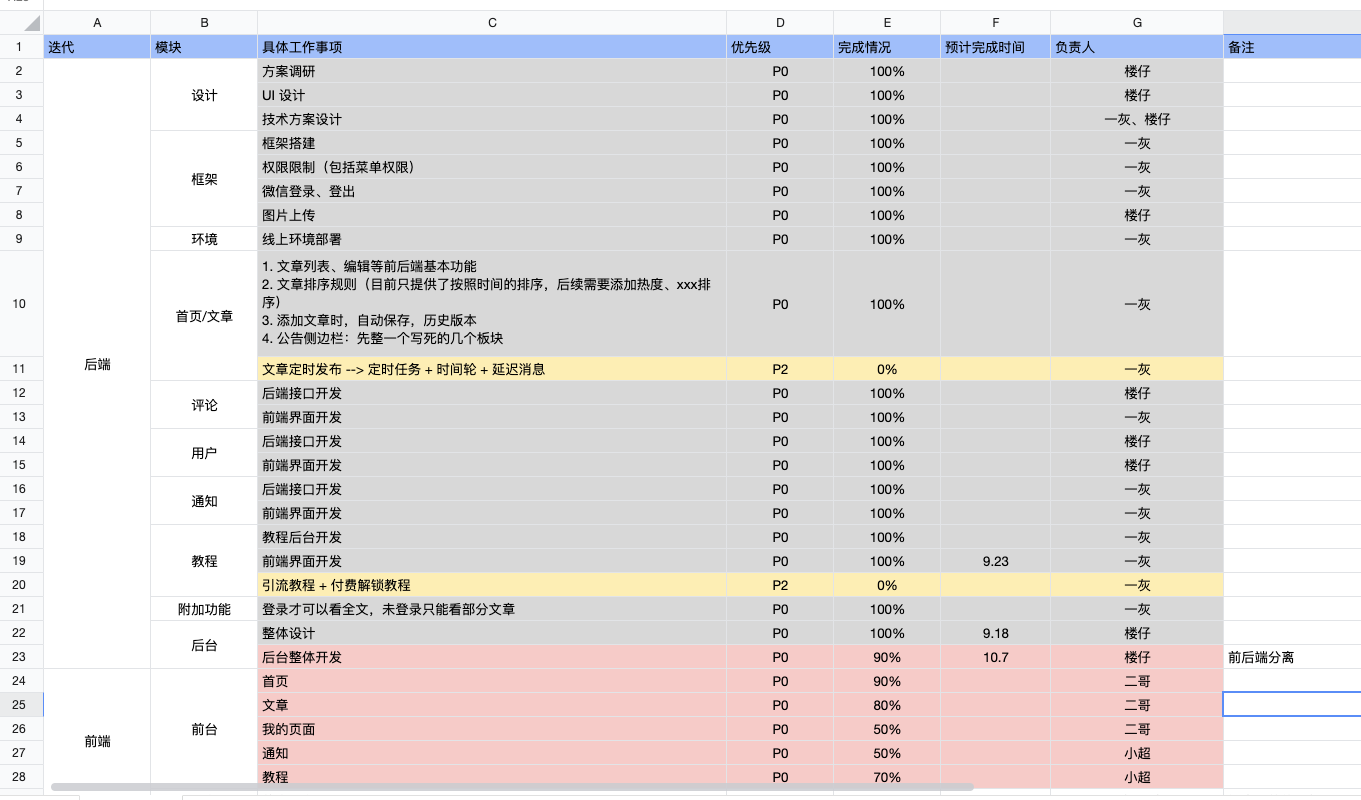The image size is (1361, 800).
Task: Click the 首页/文章 module cell
Action: point(204,316)
